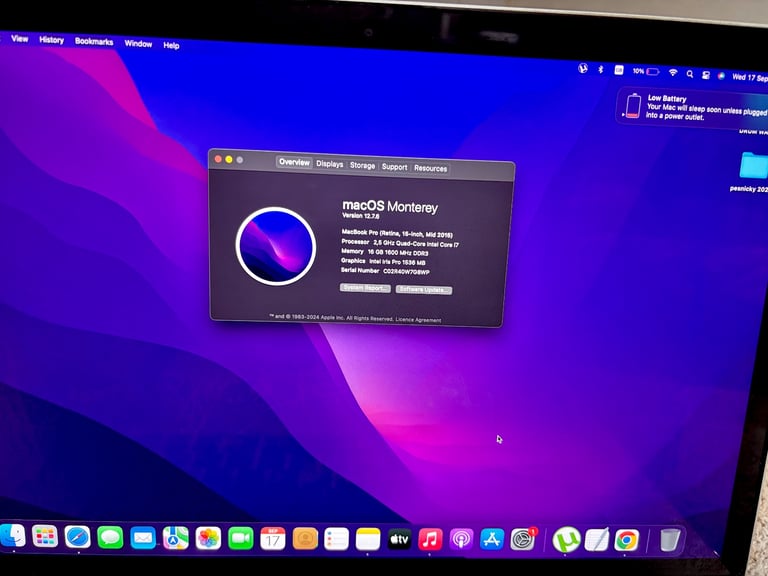Image resolution: width=768 pixels, height=576 pixels.
Task: Start FaceTime from the dock
Action: click(240, 539)
